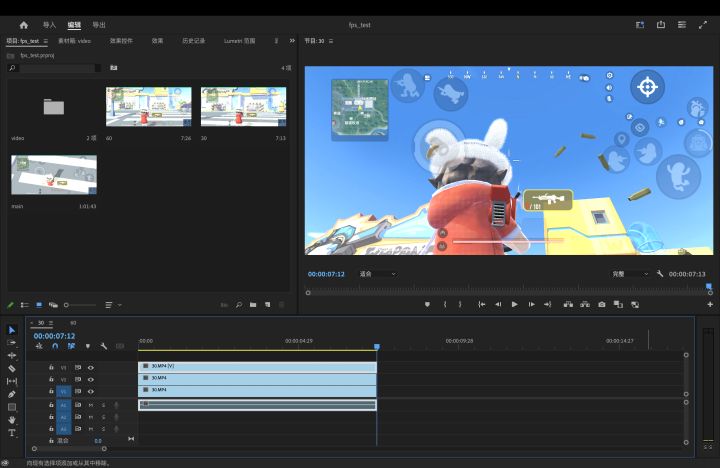Open timeline display settings wrench
This screenshot has height=468, width=720.
(x=103, y=346)
